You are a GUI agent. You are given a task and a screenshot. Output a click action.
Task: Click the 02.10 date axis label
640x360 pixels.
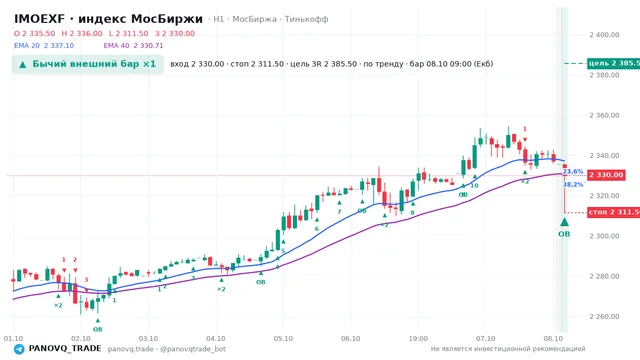tap(81, 339)
